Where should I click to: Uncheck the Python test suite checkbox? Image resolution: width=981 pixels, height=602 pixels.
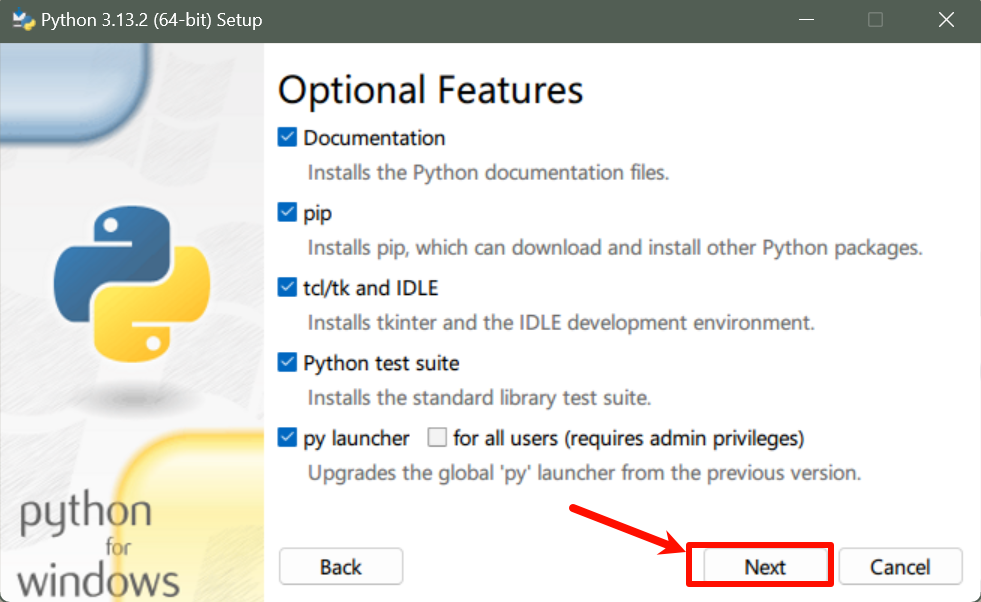tap(288, 363)
